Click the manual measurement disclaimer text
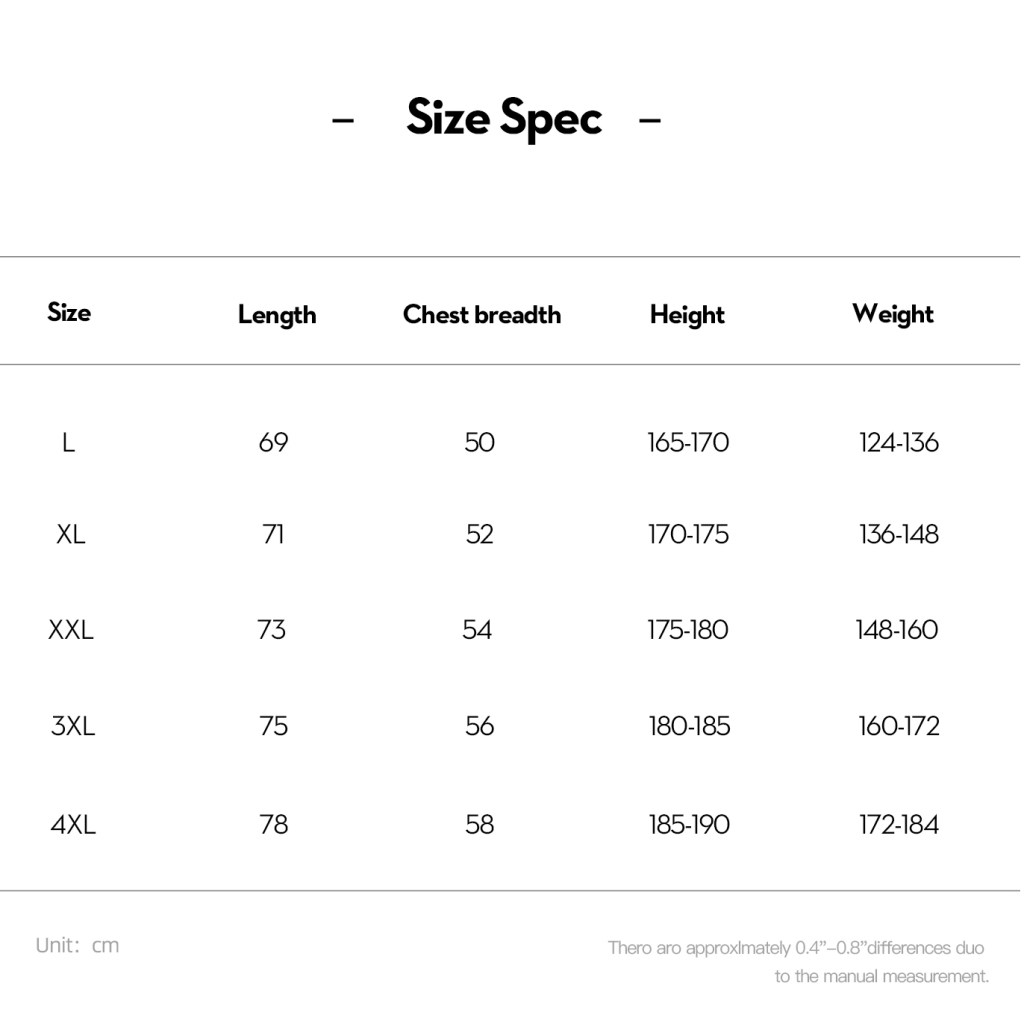This screenshot has width=1024, height=1024. pyautogui.click(x=798, y=962)
